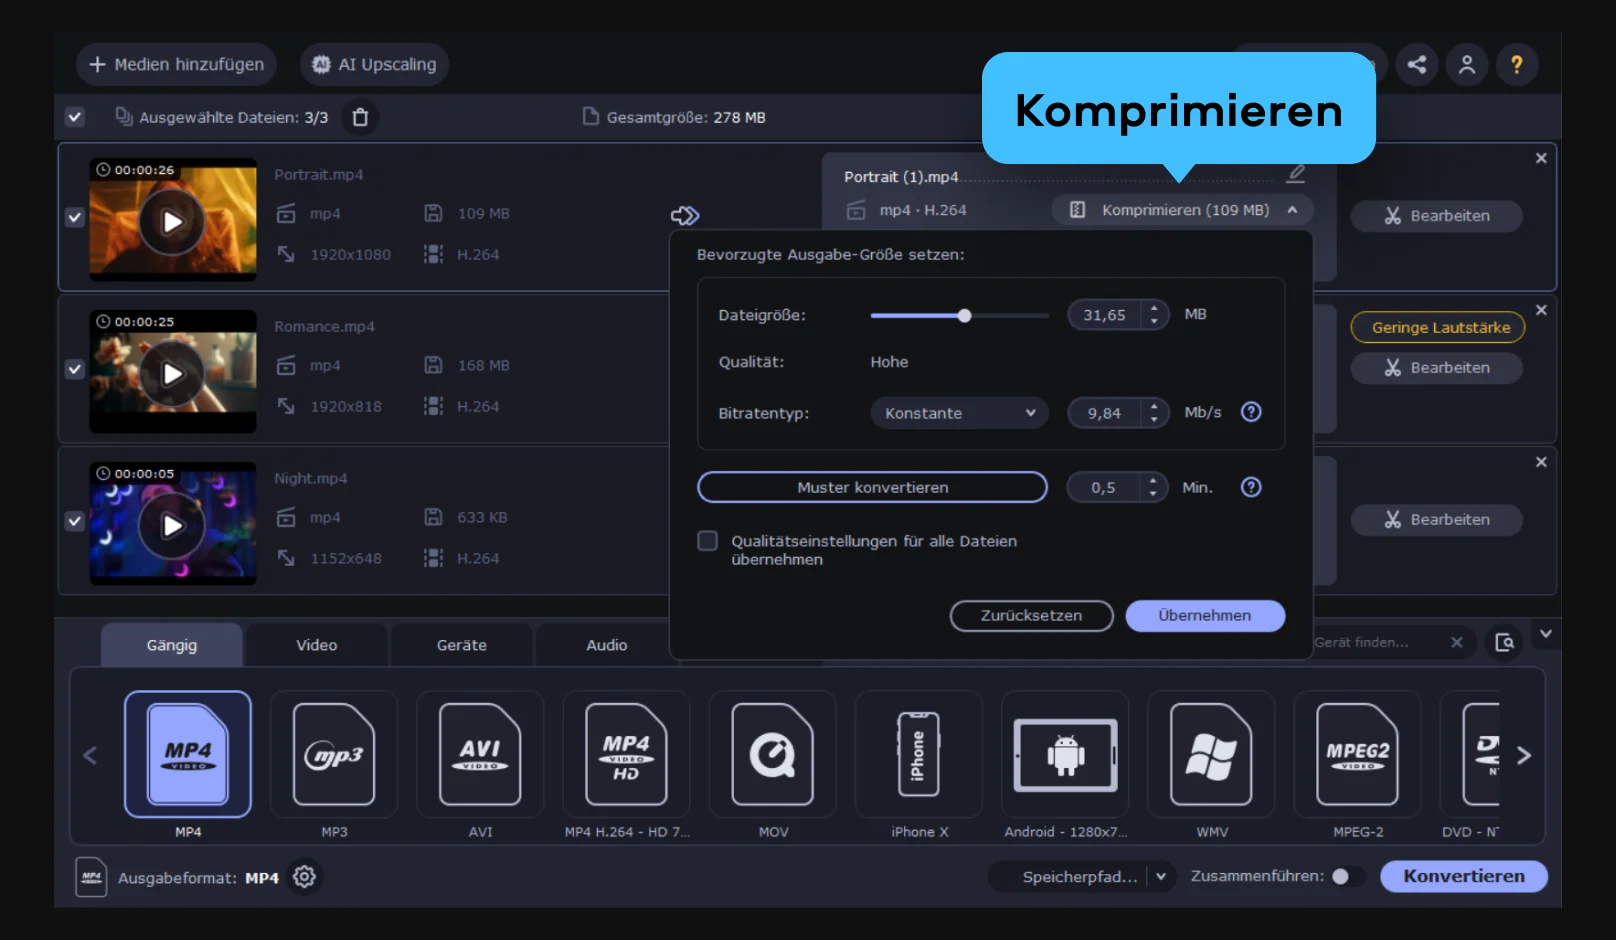This screenshot has width=1616, height=940.
Task: Remove Night.mp4 from the list
Action: coord(1541,462)
